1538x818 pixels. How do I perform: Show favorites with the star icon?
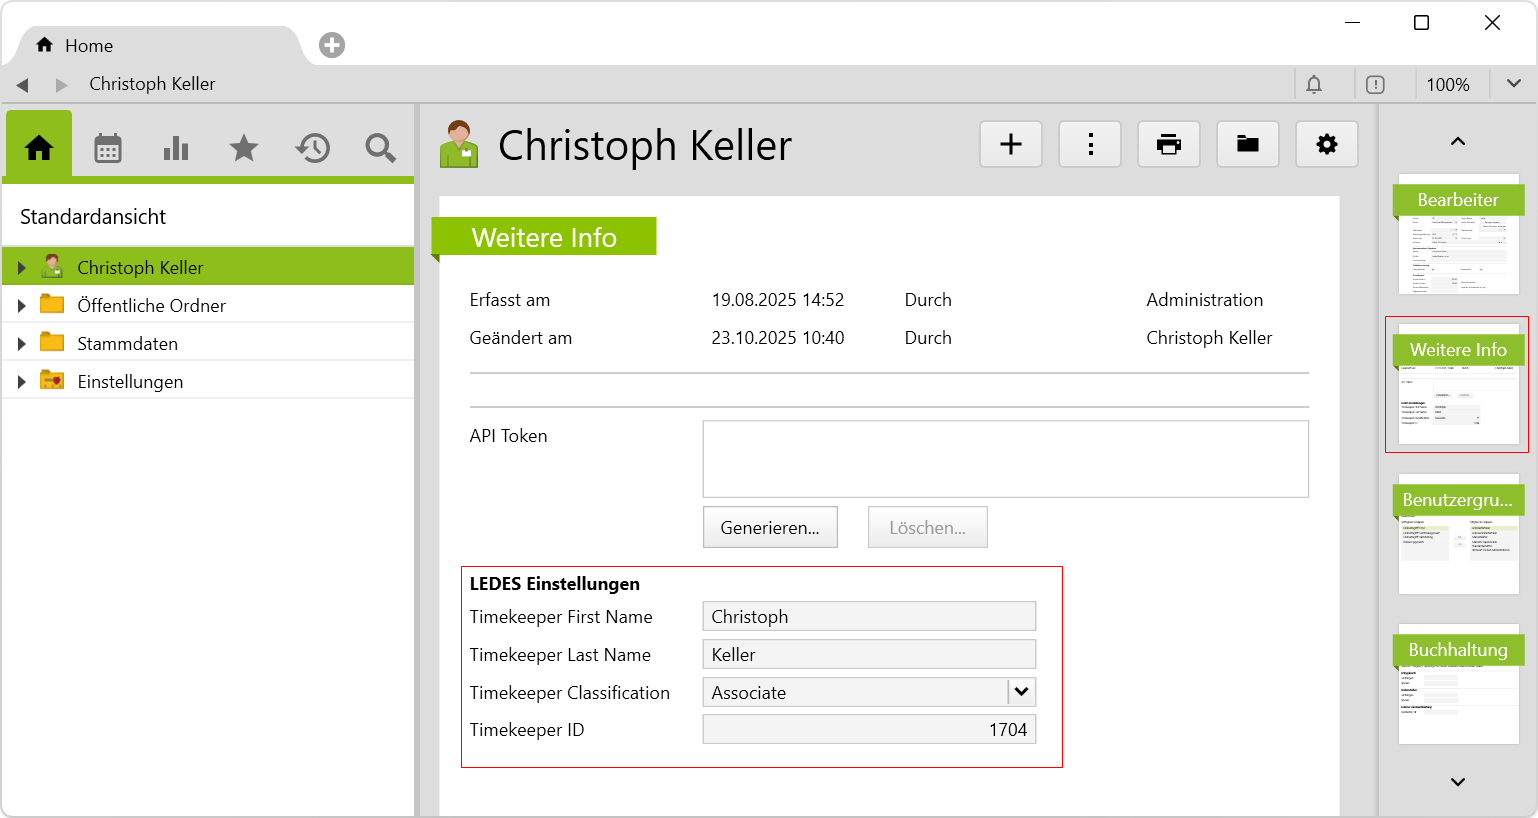[244, 148]
